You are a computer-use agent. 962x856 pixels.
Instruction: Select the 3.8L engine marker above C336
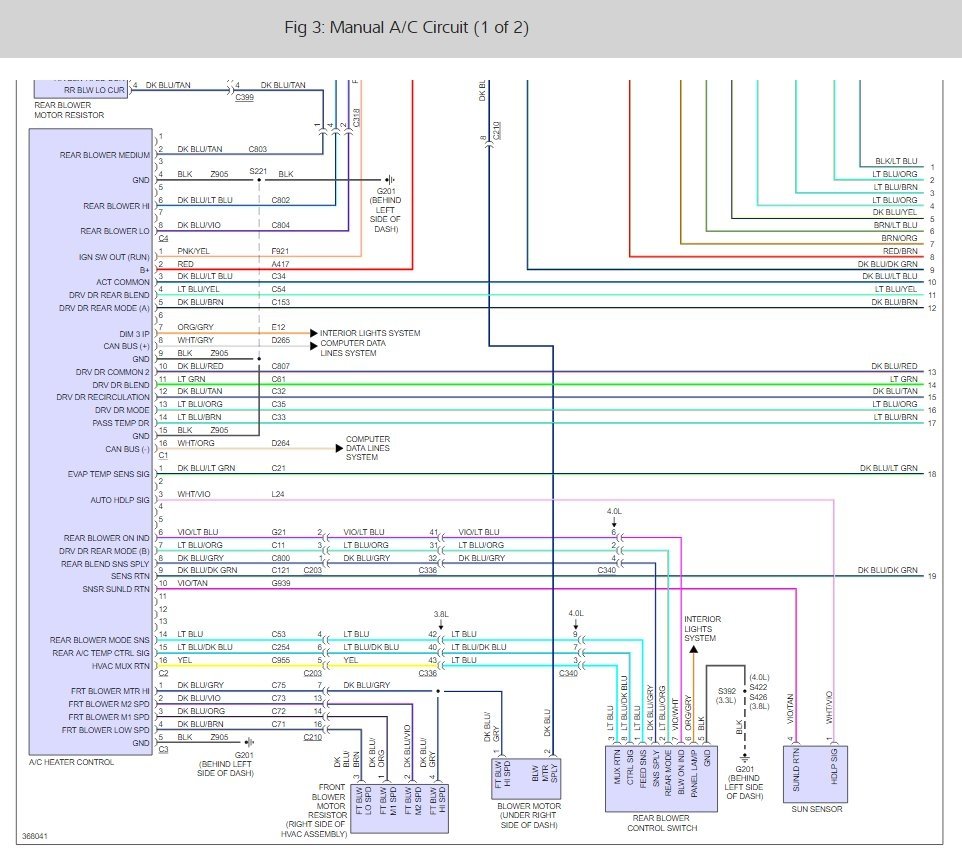(x=441, y=614)
